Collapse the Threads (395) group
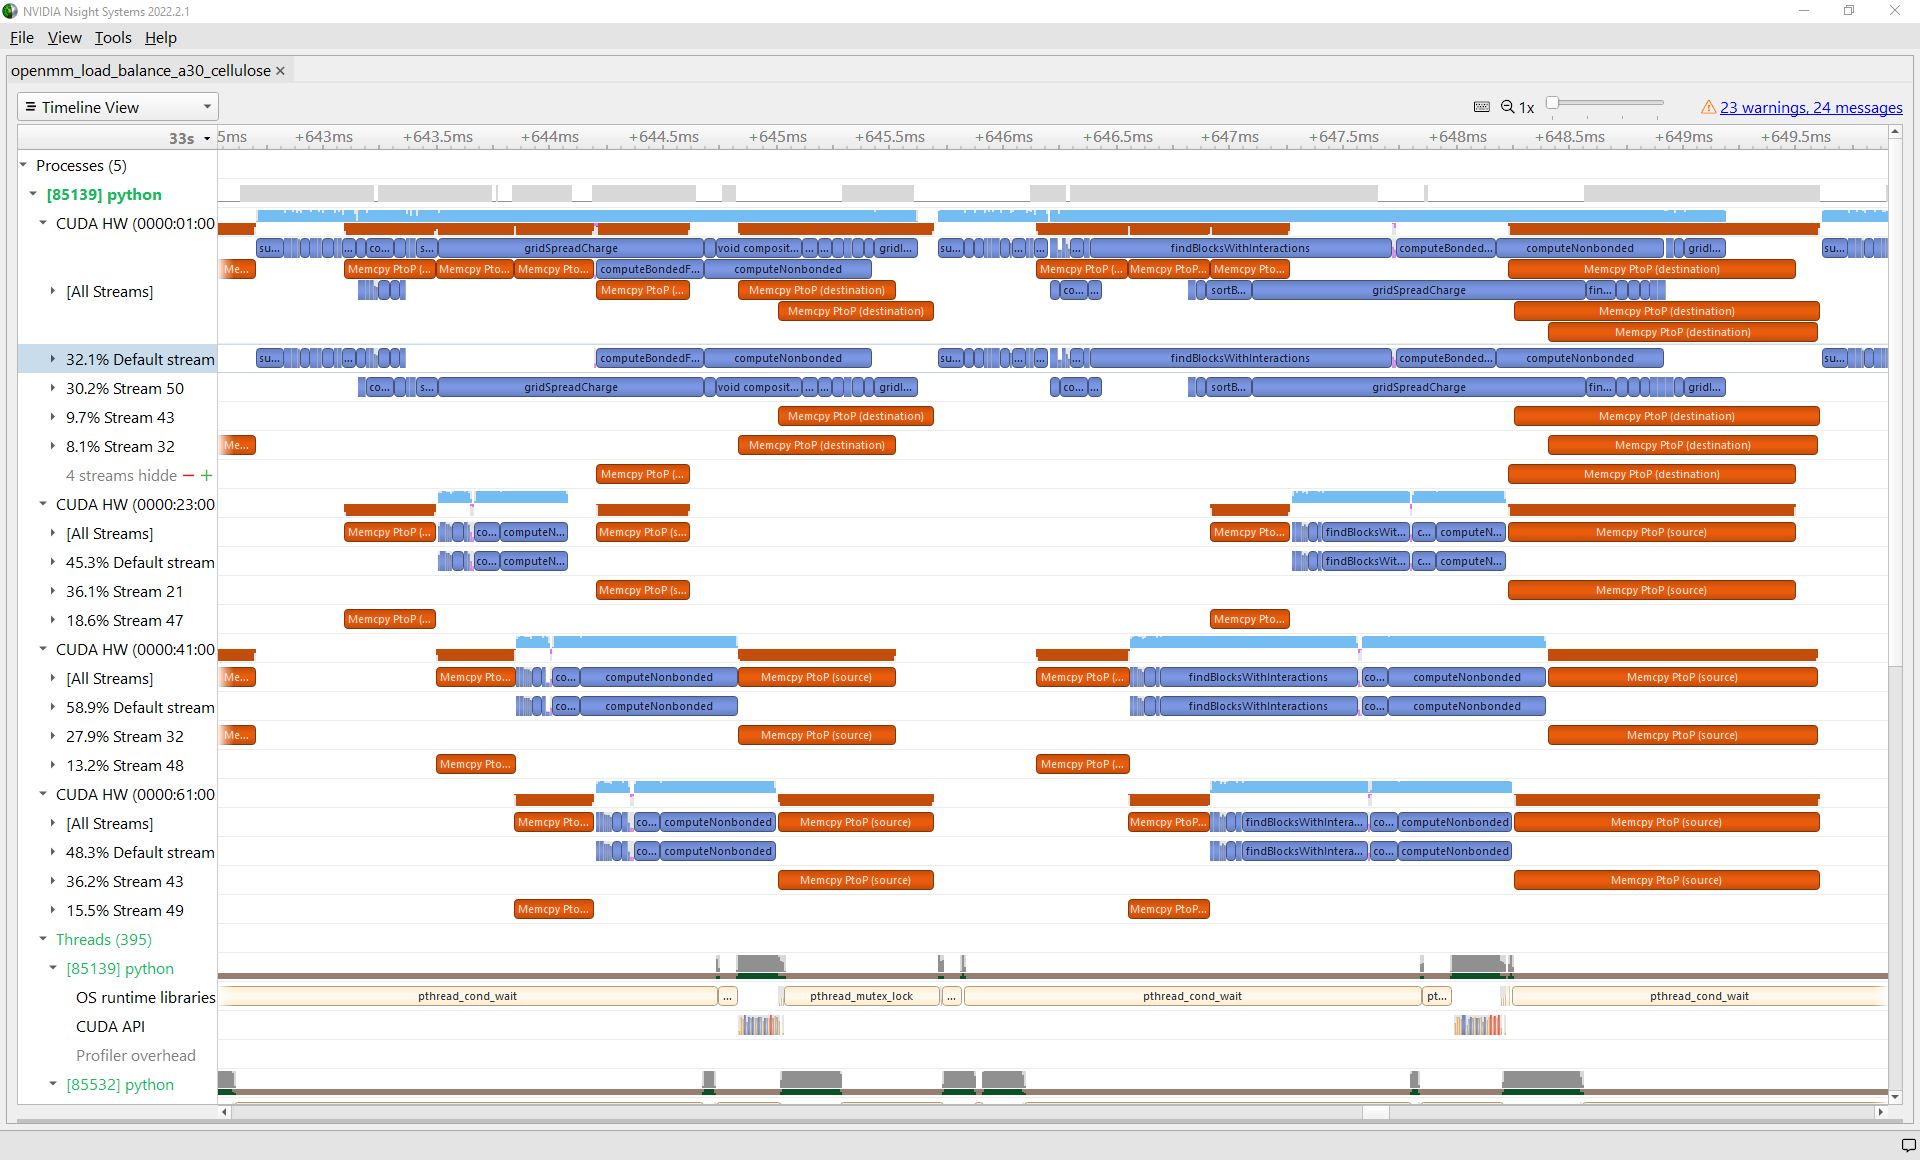The width and height of the screenshot is (1920, 1160). point(43,939)
